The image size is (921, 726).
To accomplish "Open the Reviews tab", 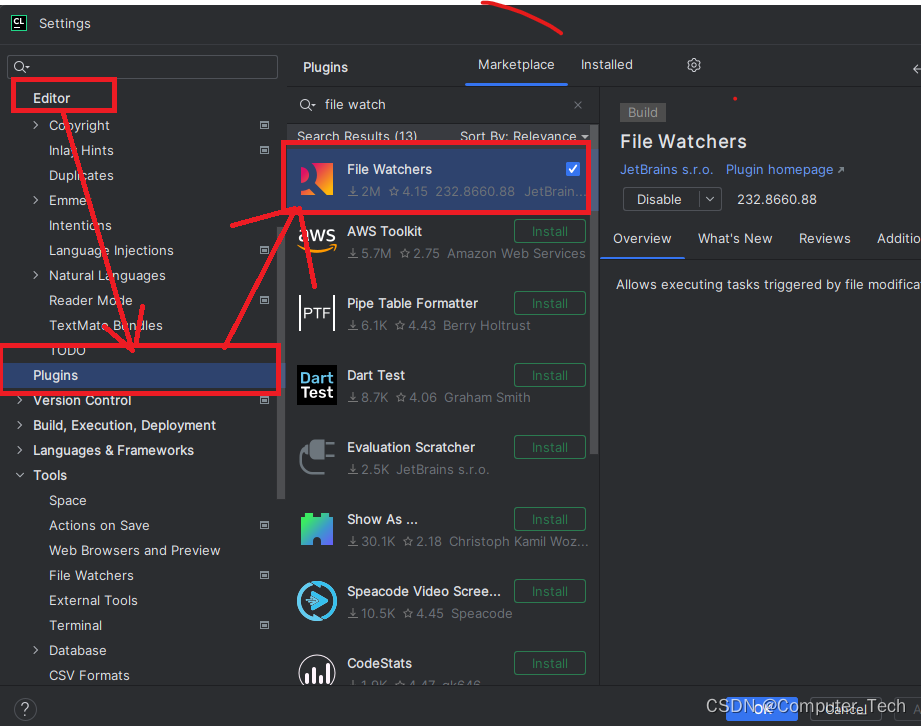I will (825, 238).
